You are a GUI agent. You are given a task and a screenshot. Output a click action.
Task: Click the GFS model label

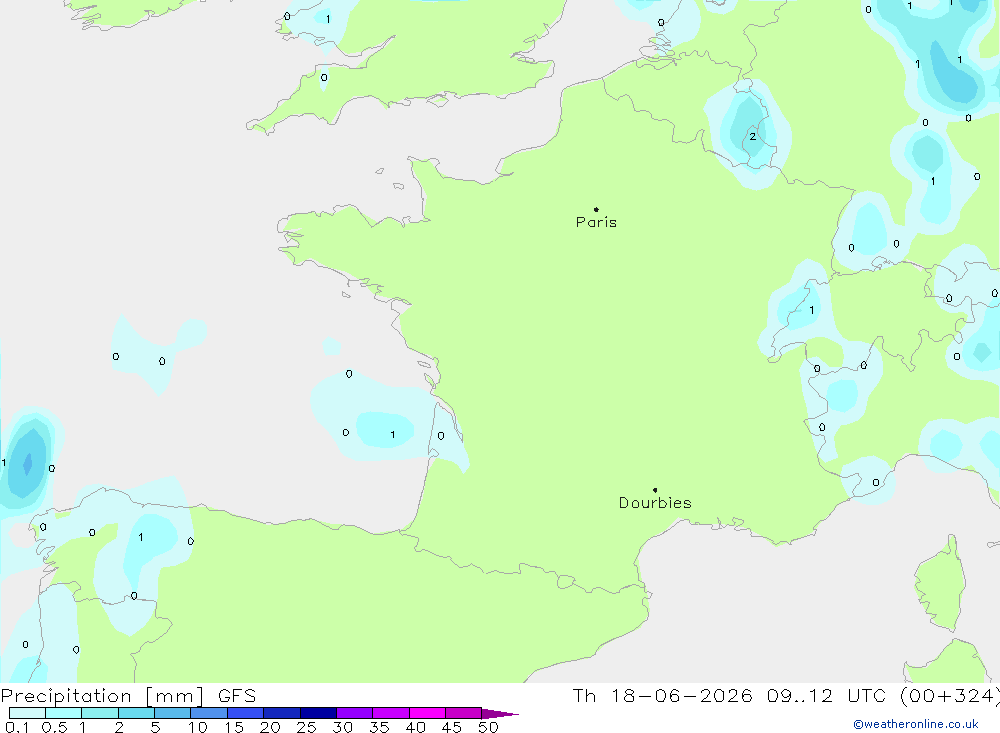pos(237,695)
